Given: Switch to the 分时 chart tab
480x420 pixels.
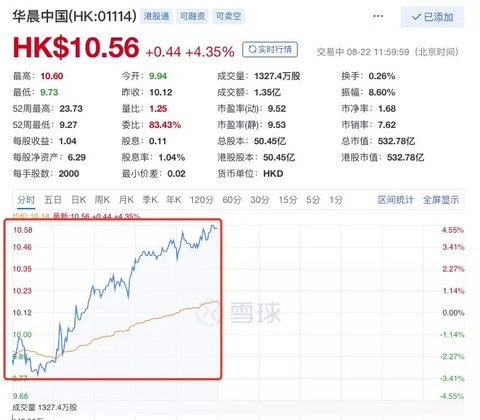Looking at the screenshot, I should pos(26,200).
